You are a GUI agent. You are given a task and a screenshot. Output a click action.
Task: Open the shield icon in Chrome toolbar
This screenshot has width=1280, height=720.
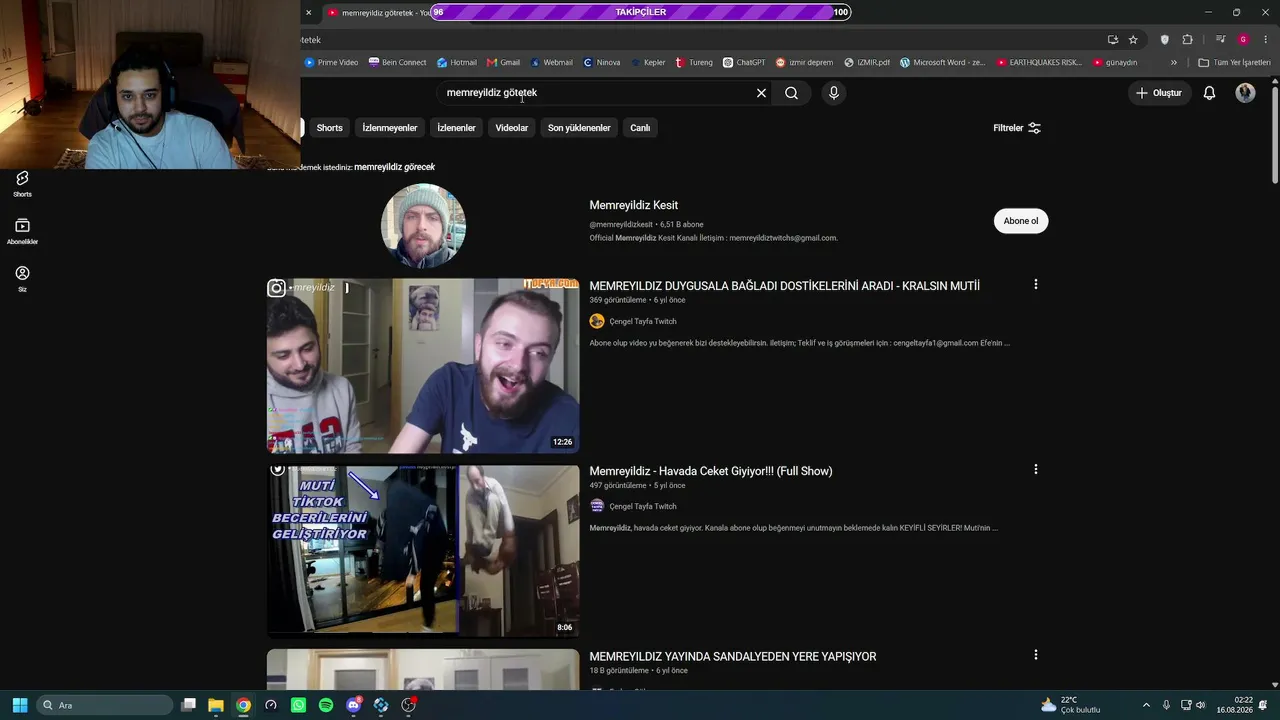1164,40
